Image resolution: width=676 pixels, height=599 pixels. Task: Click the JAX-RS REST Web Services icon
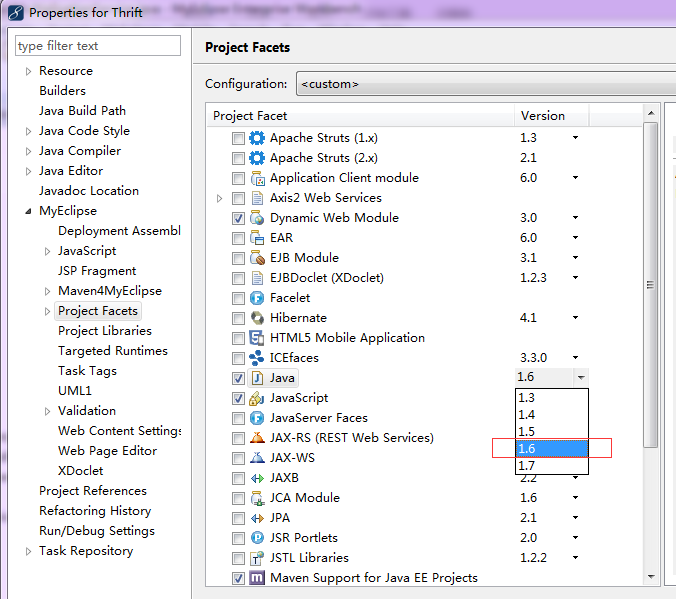pos(257,438)
